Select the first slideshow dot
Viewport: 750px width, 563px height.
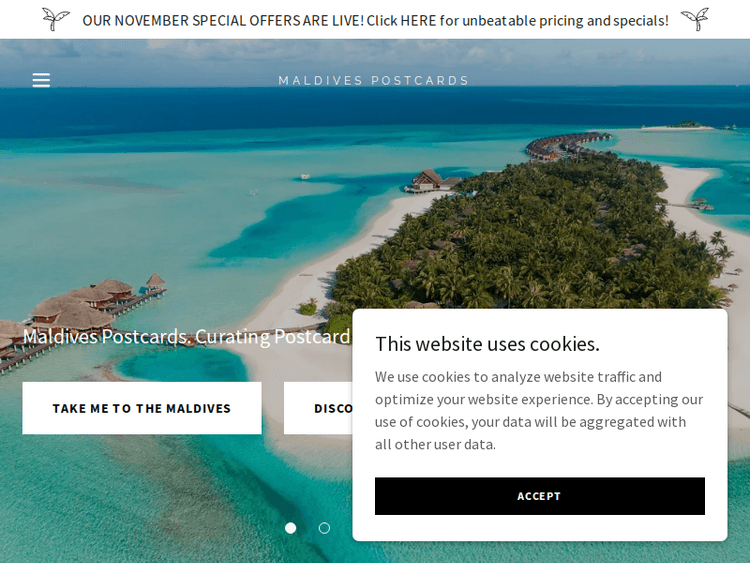tap(290, 528)
